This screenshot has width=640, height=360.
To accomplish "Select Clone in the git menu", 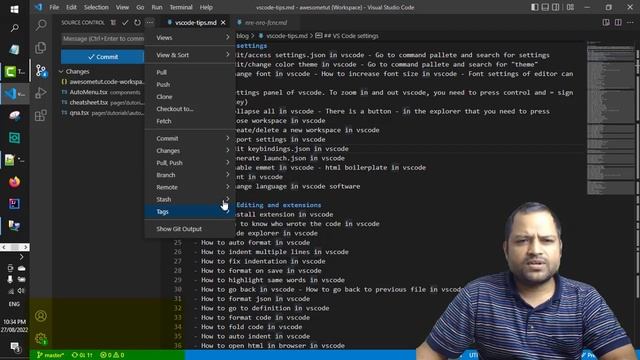I will point(190,97).
